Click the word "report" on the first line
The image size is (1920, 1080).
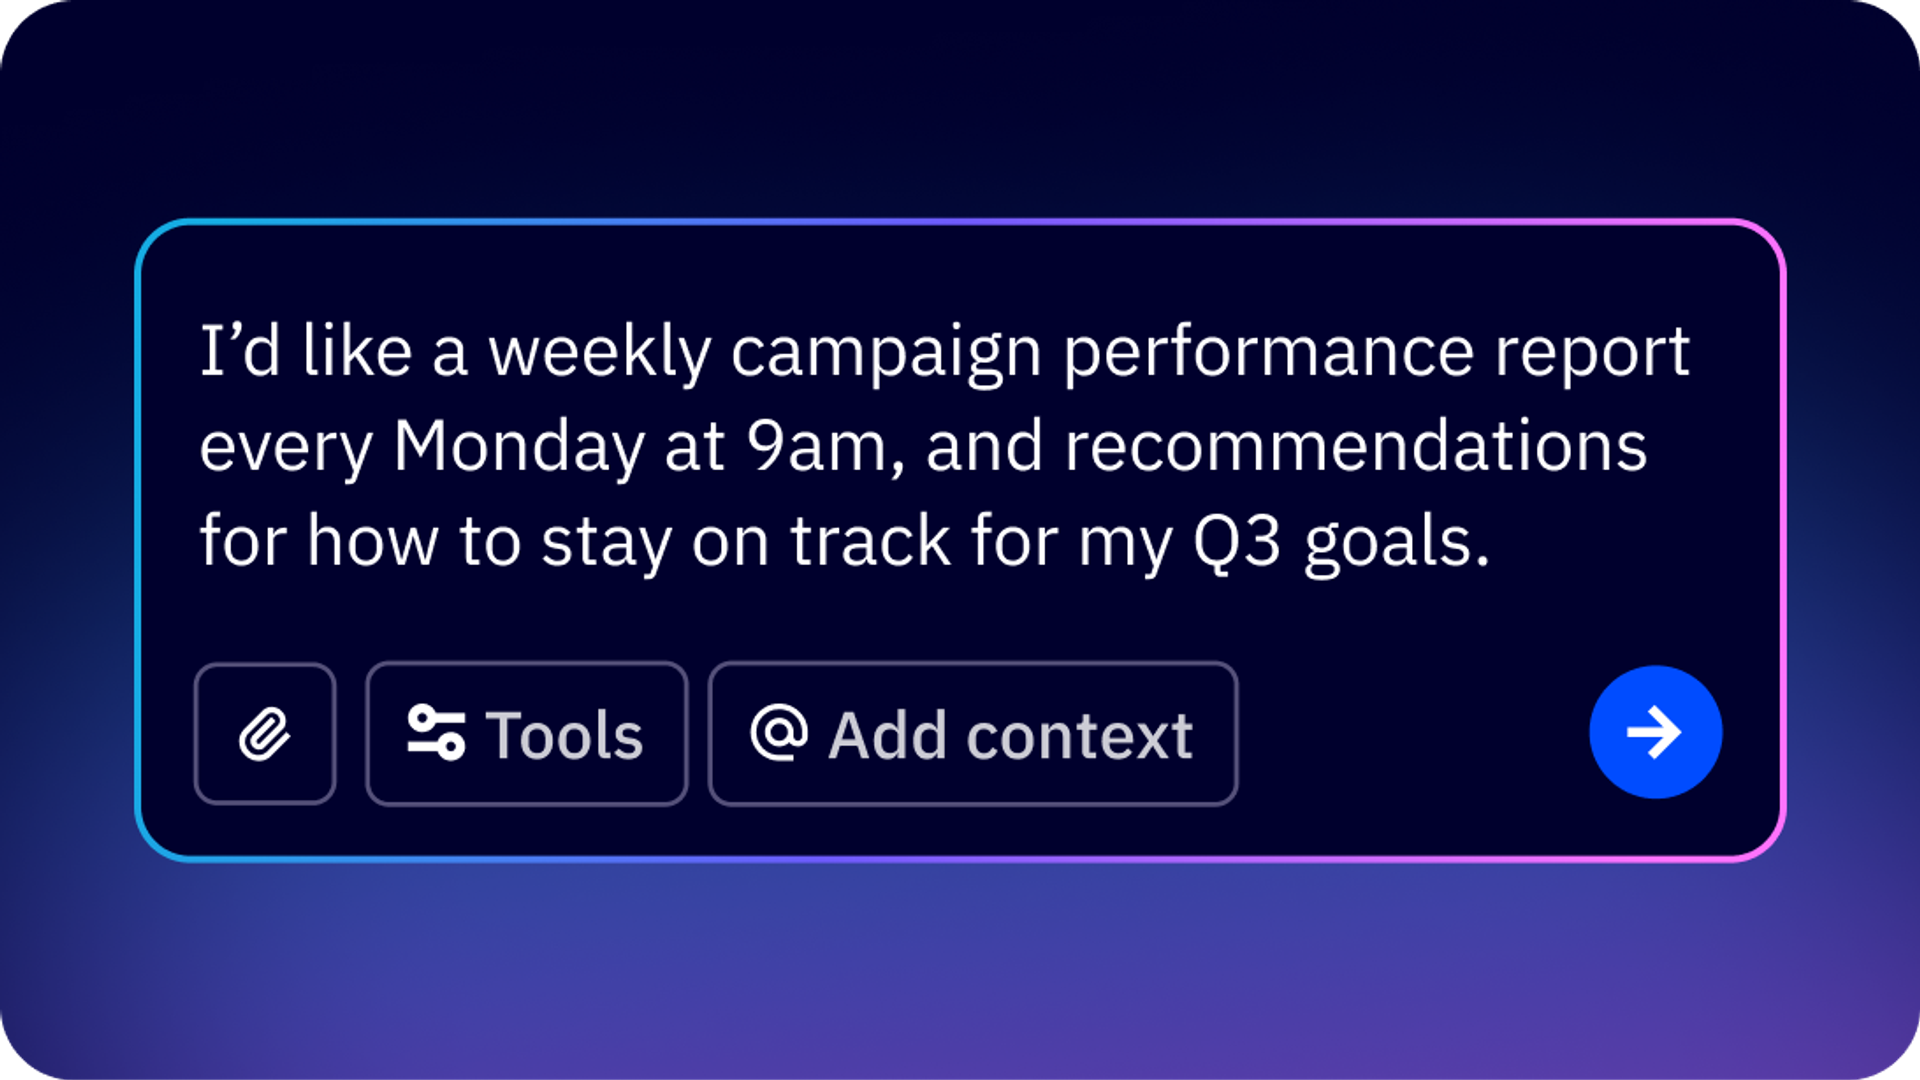point(1592,354)
